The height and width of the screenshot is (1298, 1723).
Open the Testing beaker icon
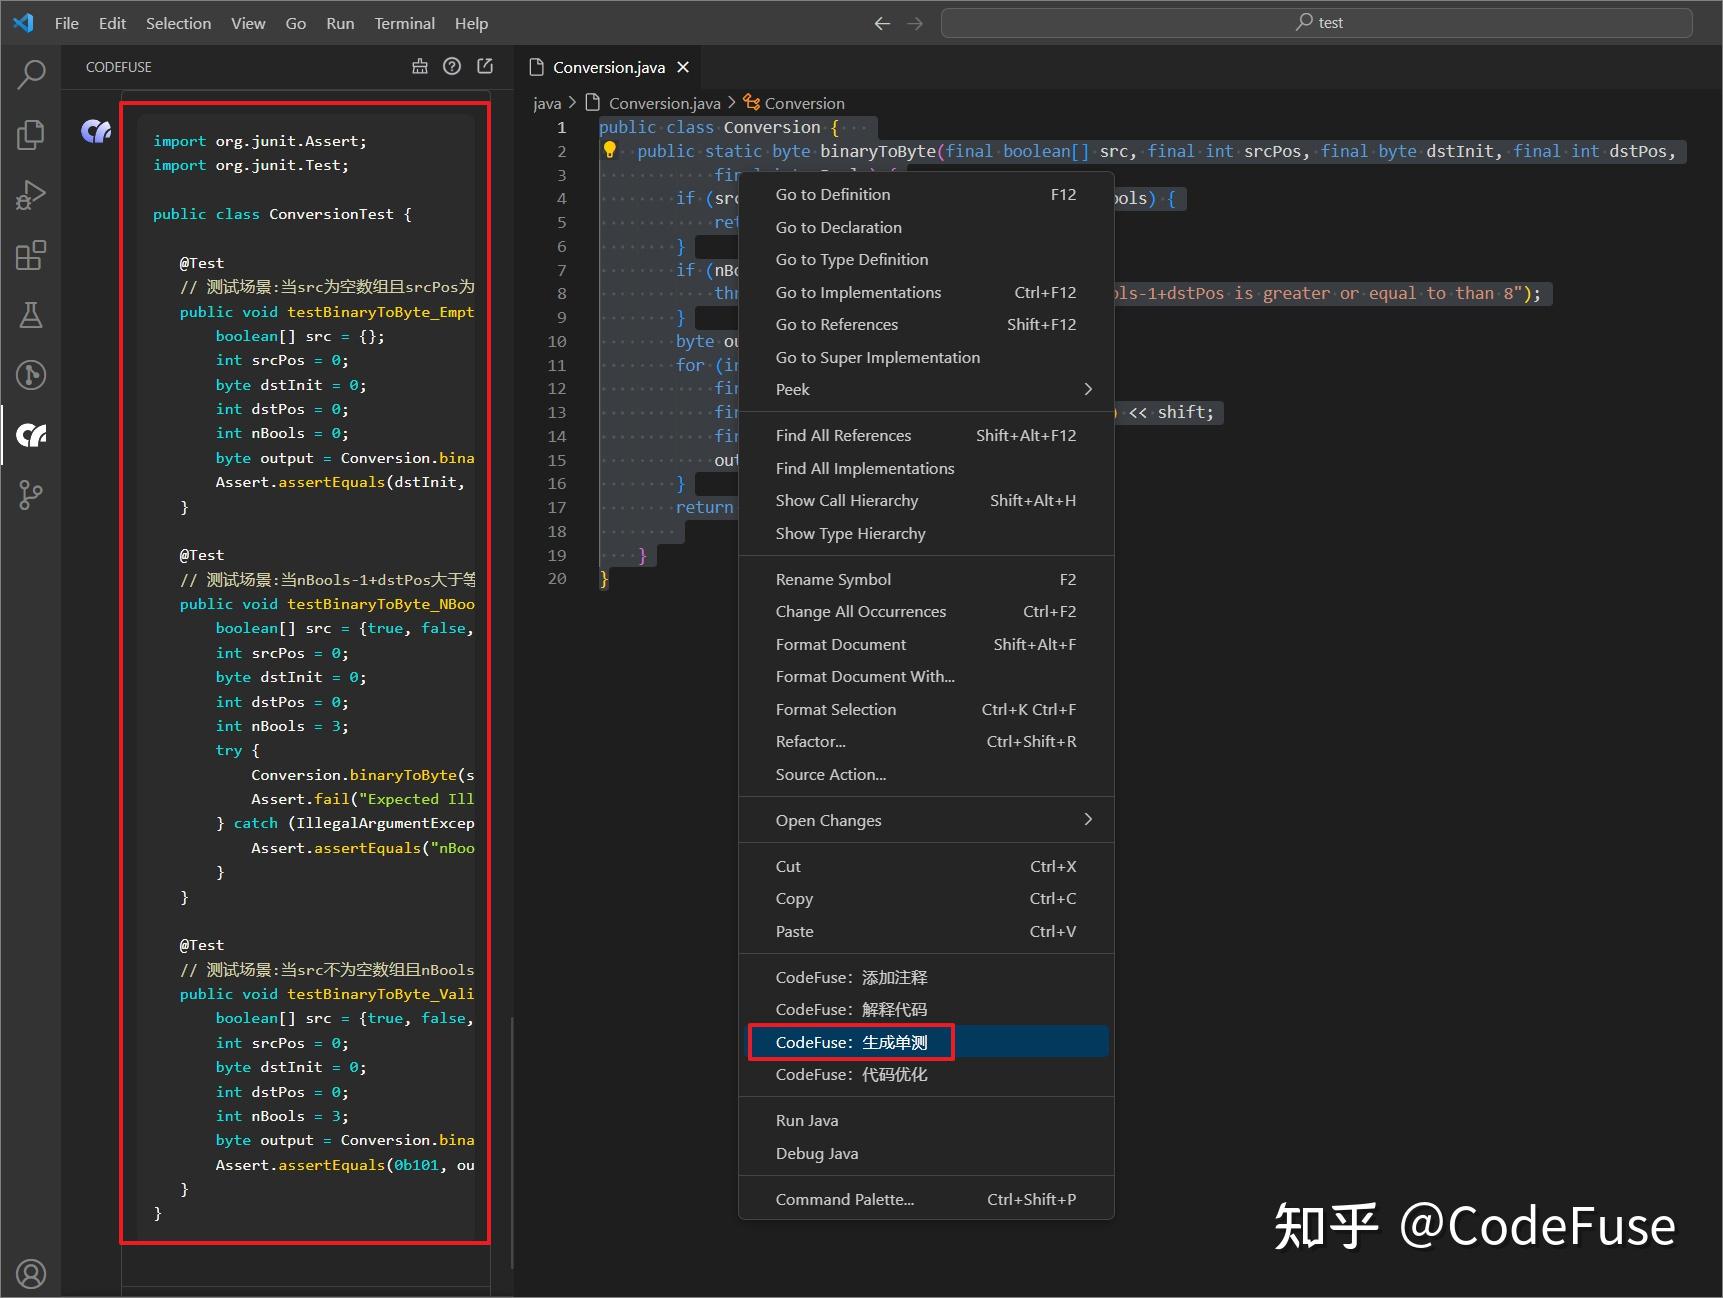30,315
